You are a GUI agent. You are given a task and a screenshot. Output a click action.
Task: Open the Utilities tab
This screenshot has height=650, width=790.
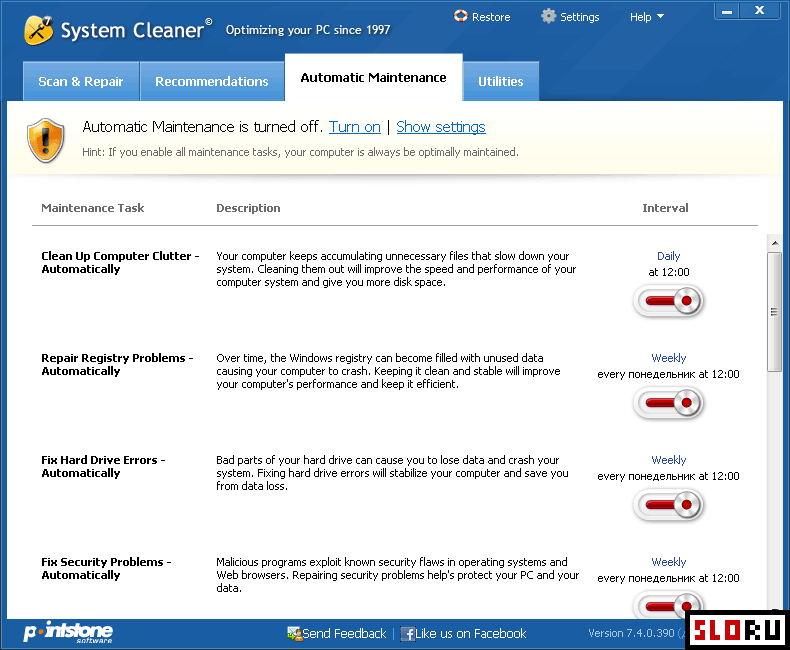point(501,81)
